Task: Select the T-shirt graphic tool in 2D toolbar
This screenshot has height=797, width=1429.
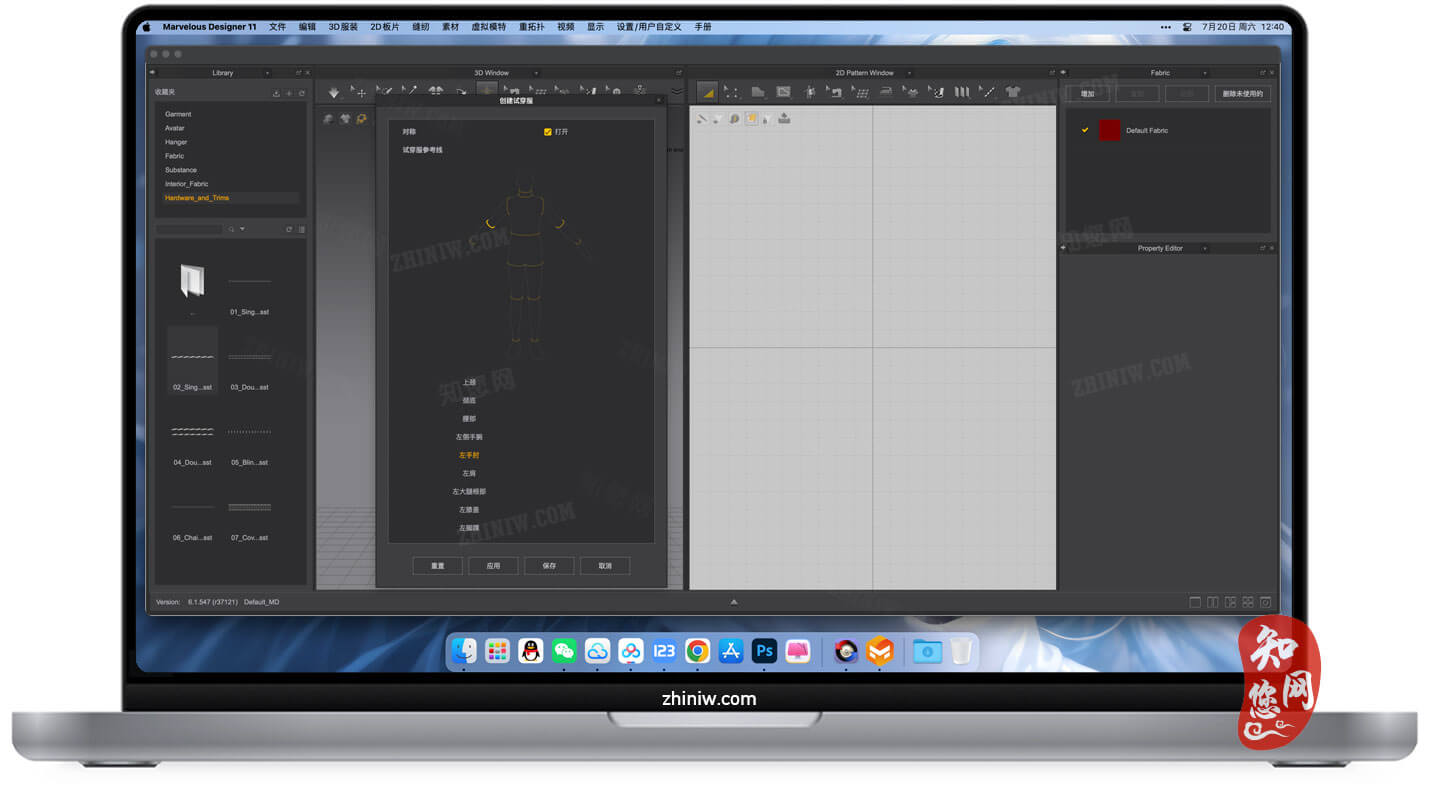Action: [x=1012, y=92]
